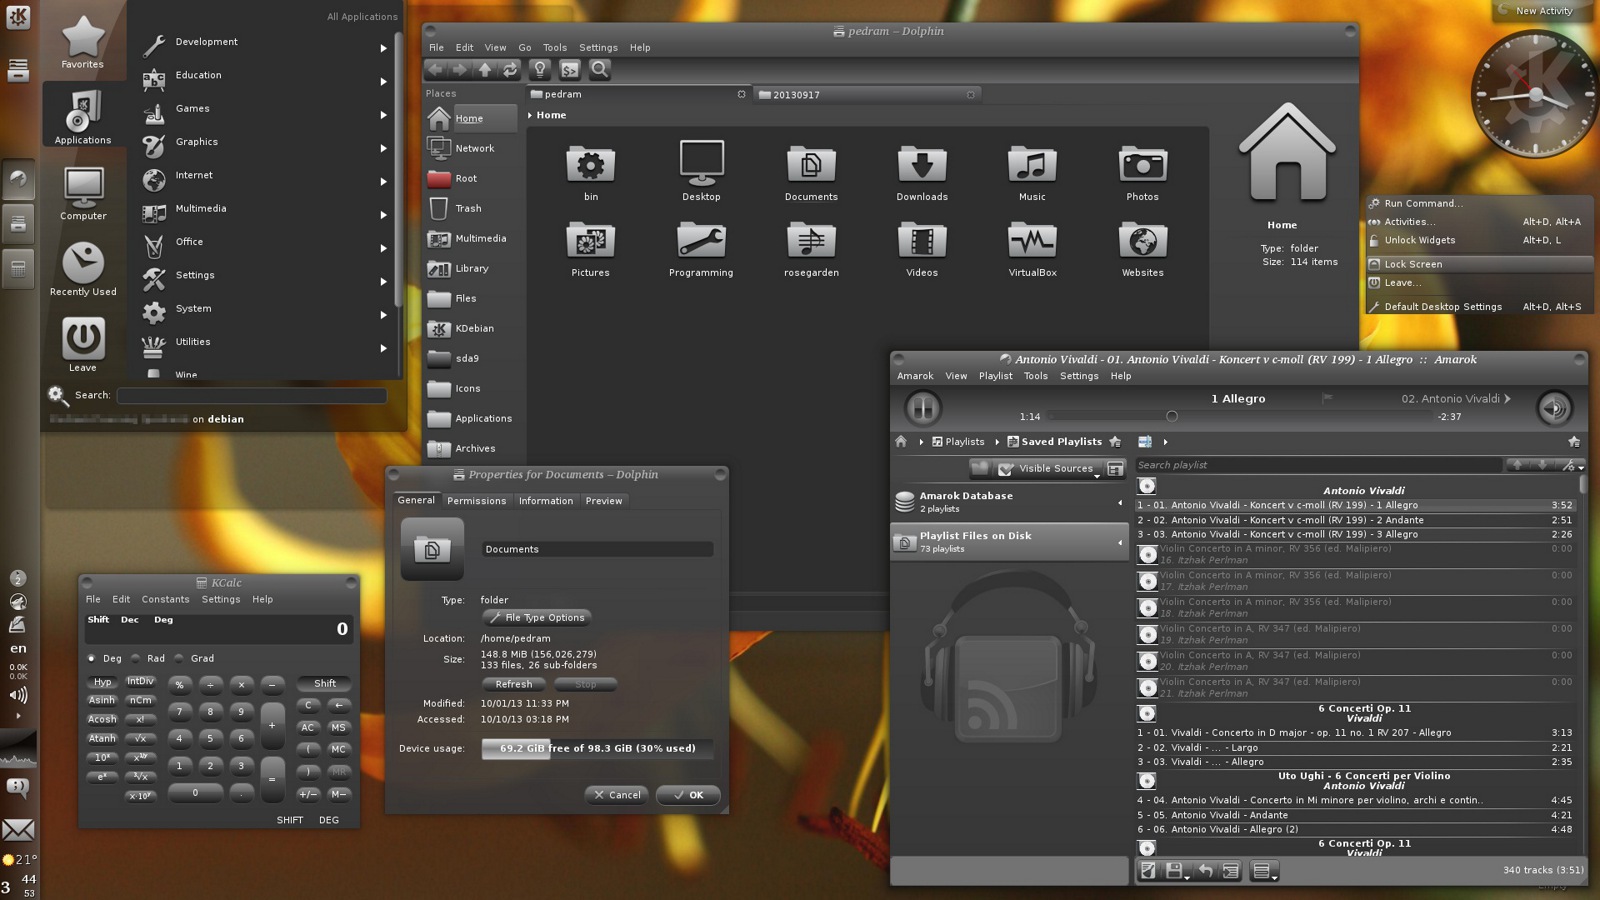Click Refresh size button in Properties
This screenshot has width=1600, height=900.
point(514,685)
